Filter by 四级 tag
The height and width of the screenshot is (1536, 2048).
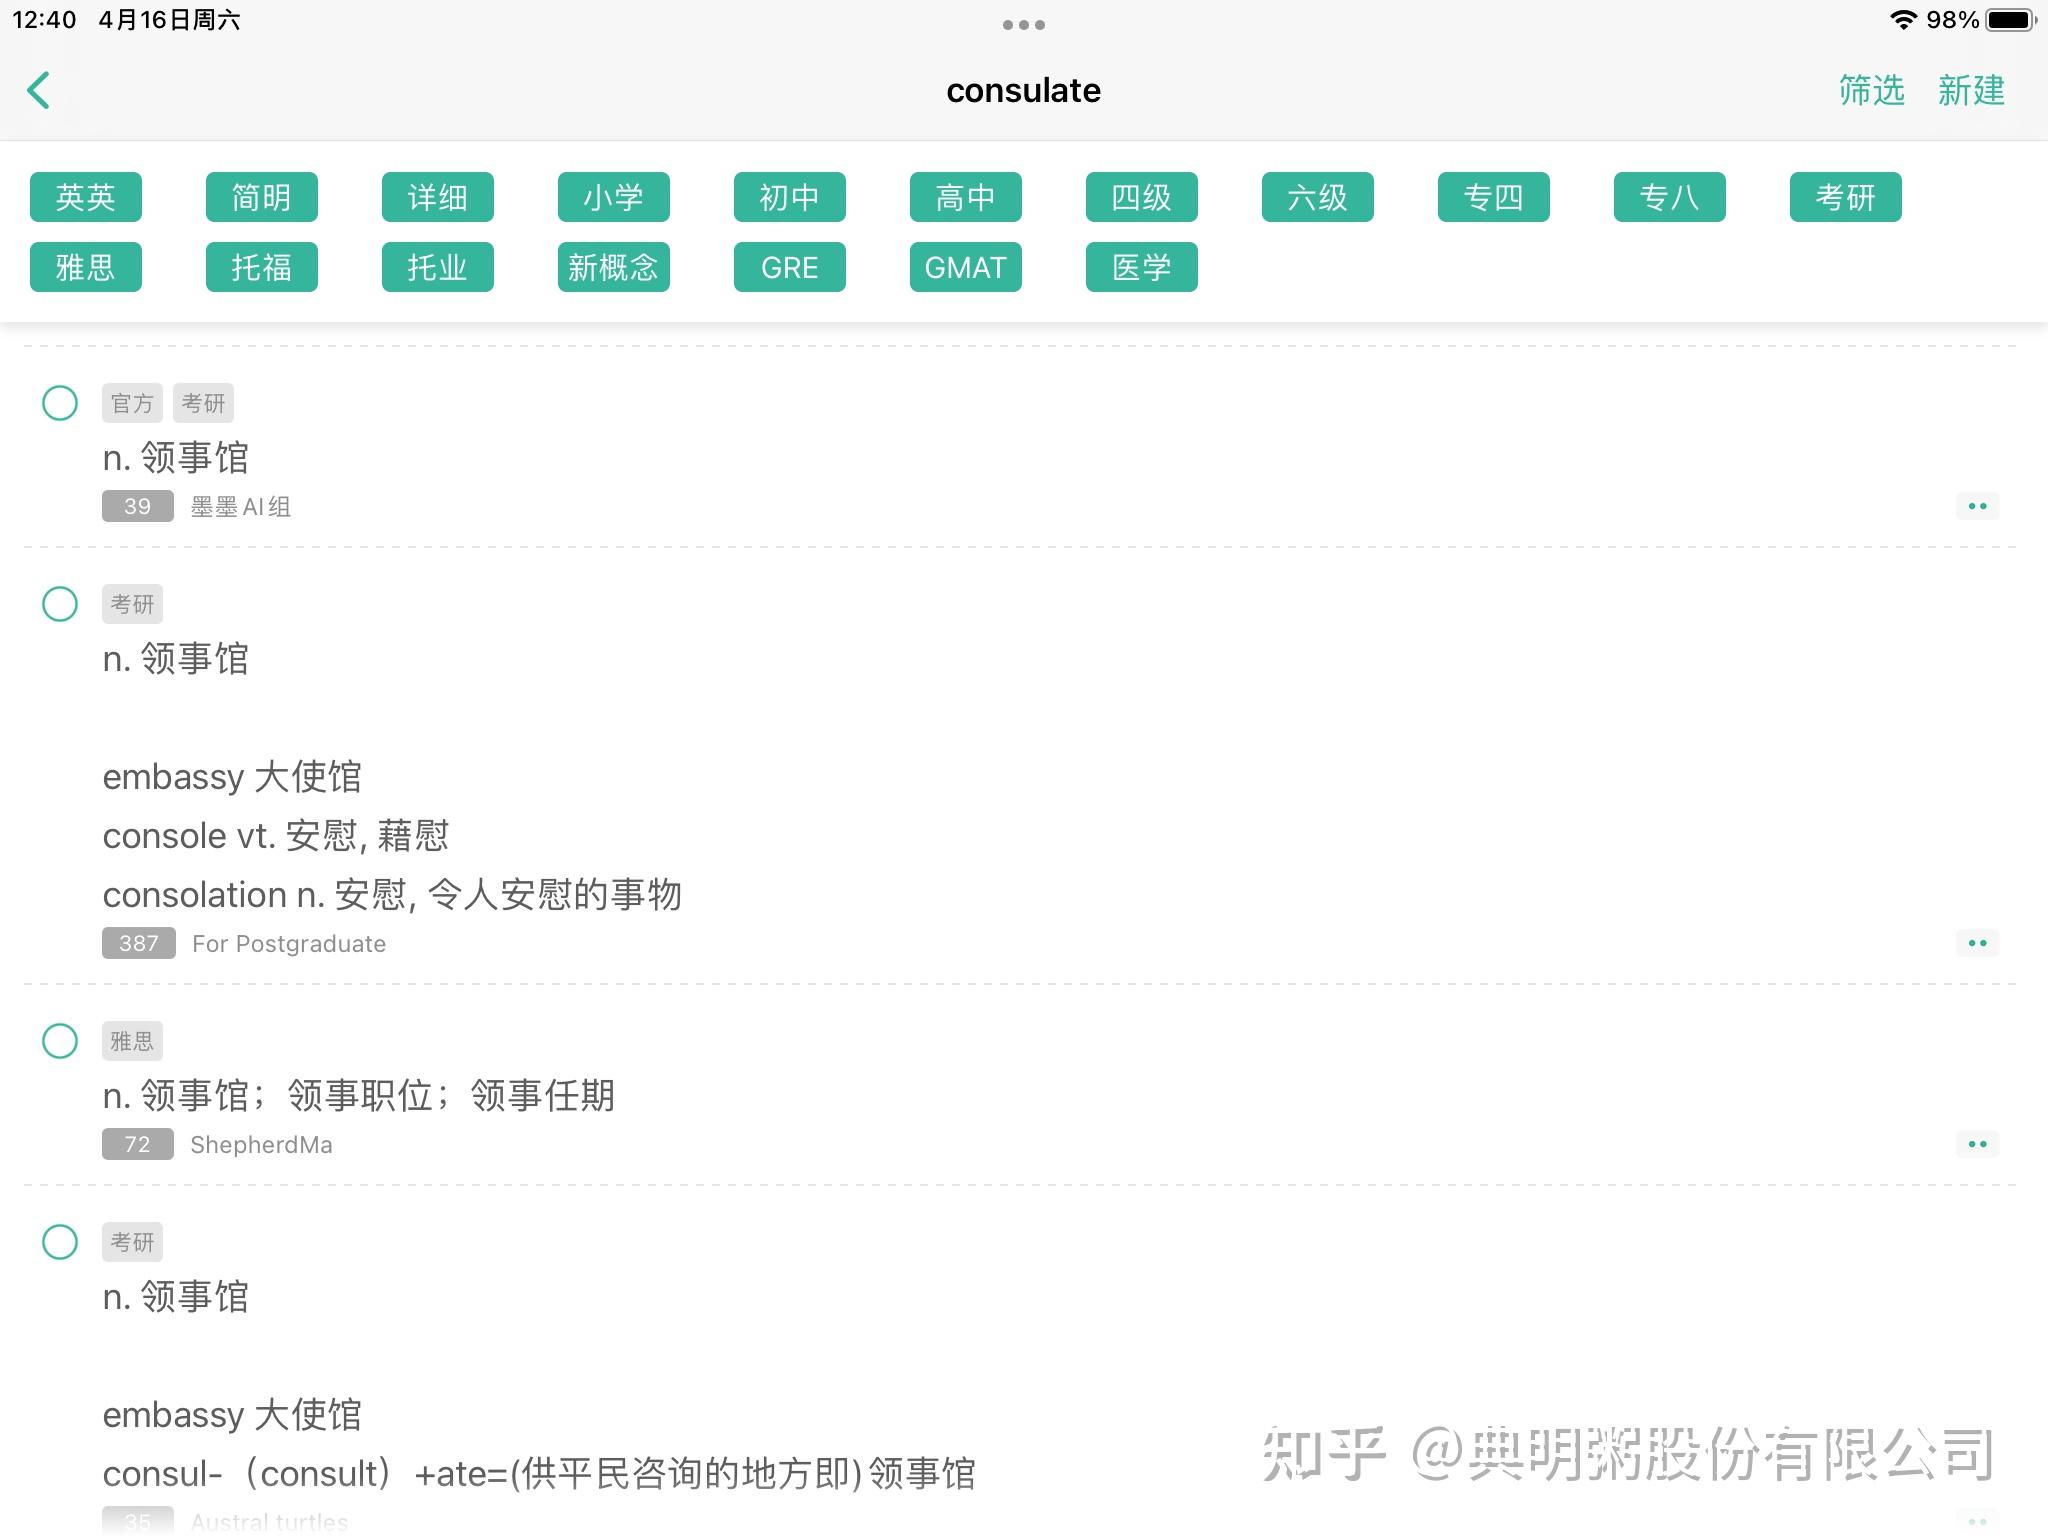click(x=1142, y=197)
